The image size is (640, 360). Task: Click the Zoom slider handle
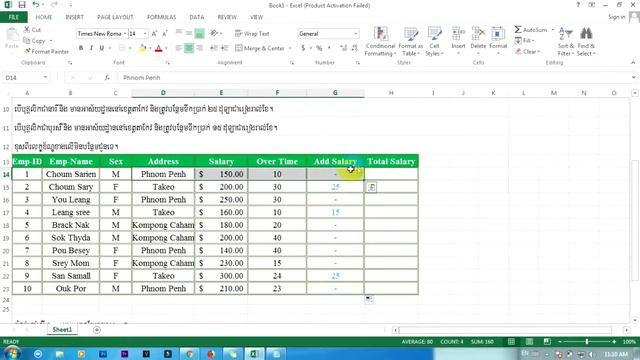pyautogui.click(x=587, y=341)
